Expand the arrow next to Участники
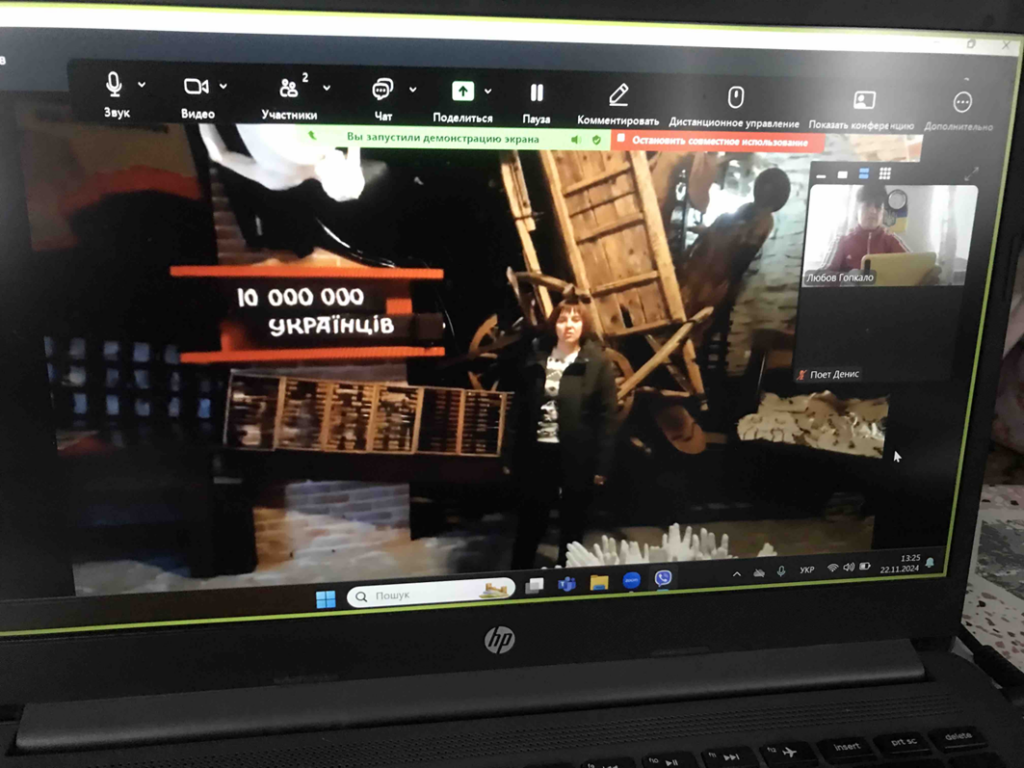 pyautogui.click(x=327, y=88)
